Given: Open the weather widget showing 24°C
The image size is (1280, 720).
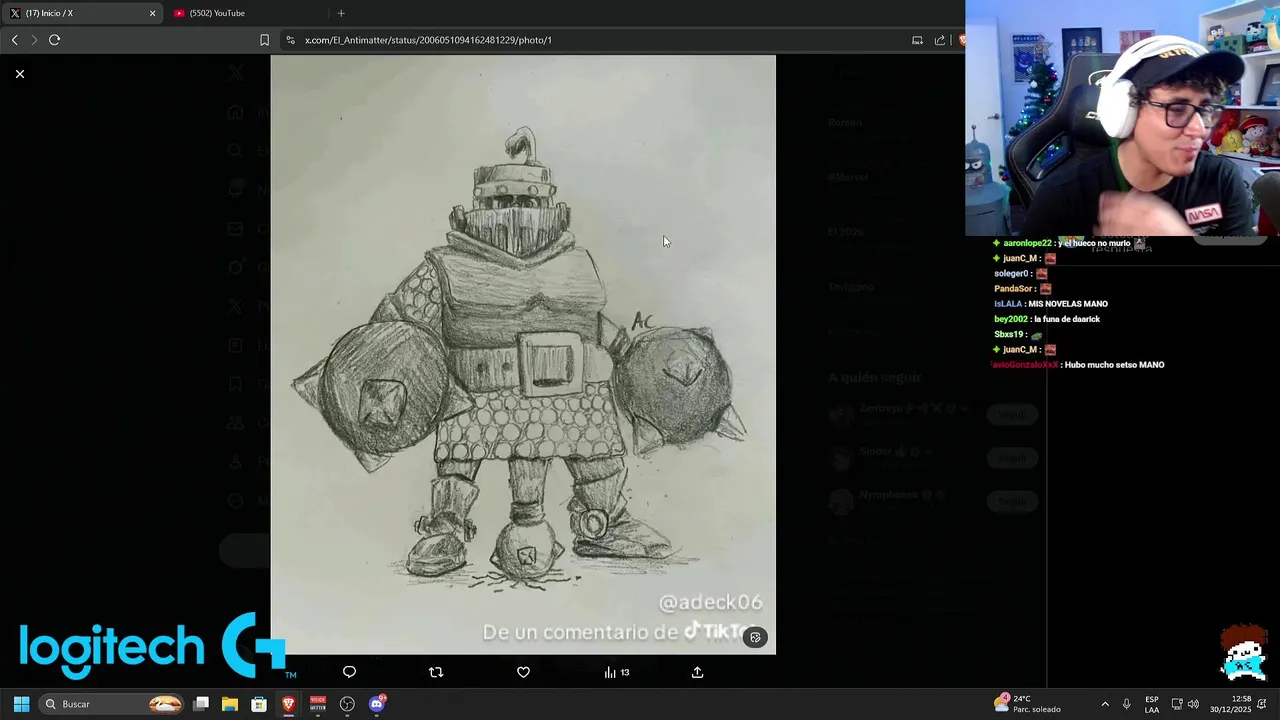Looking at the screenshot, I should click(1028, 704).
